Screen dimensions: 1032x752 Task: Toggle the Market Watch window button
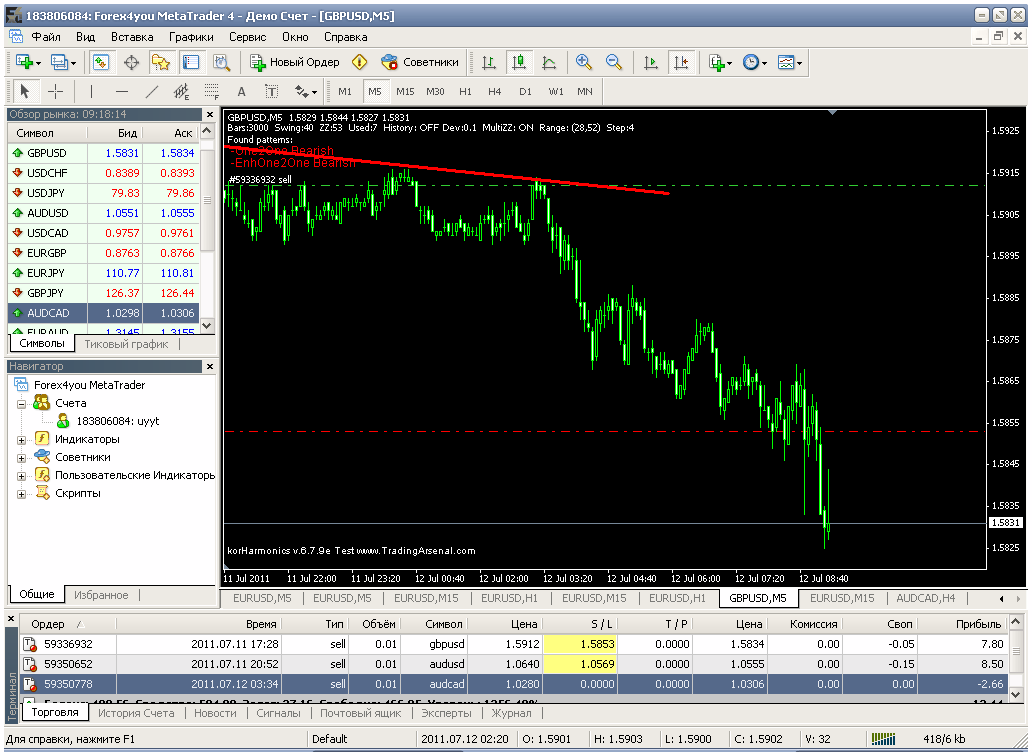(x=101, y=62)
